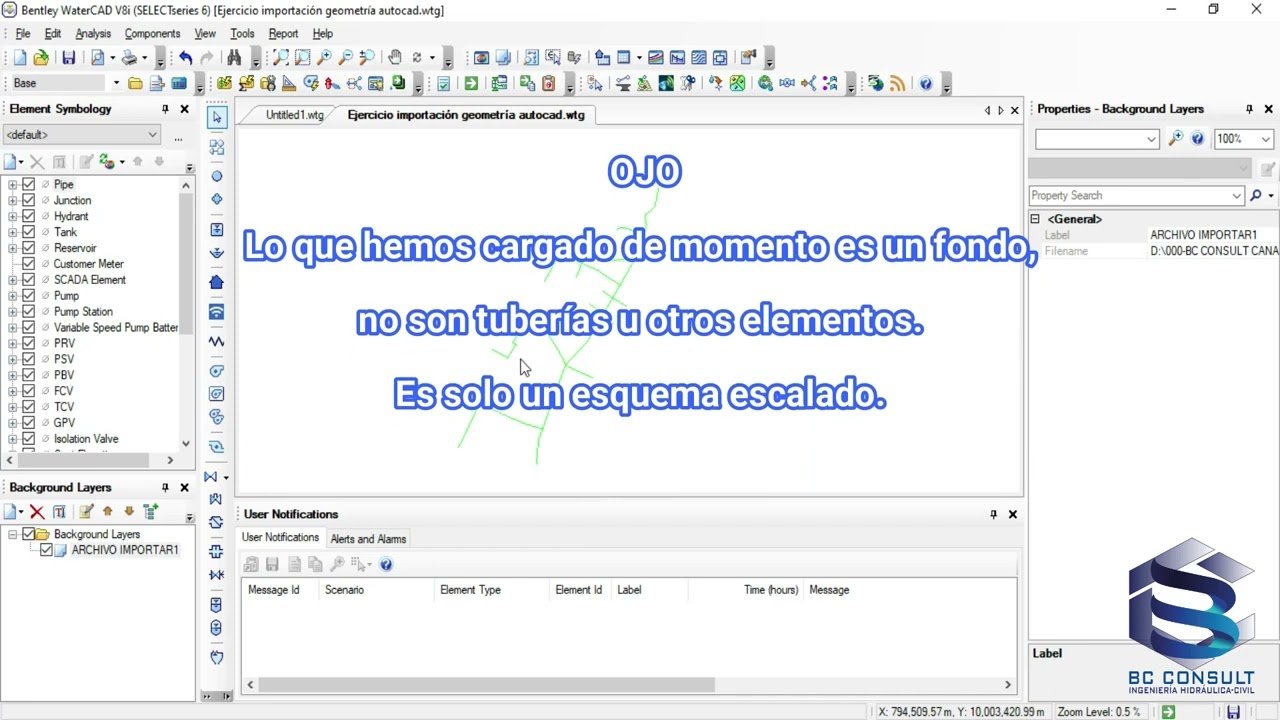The height and width of the screenshot is (720, 1280).
Task: Click the orange RSS feed icon
Action: (x=898, y=84)
